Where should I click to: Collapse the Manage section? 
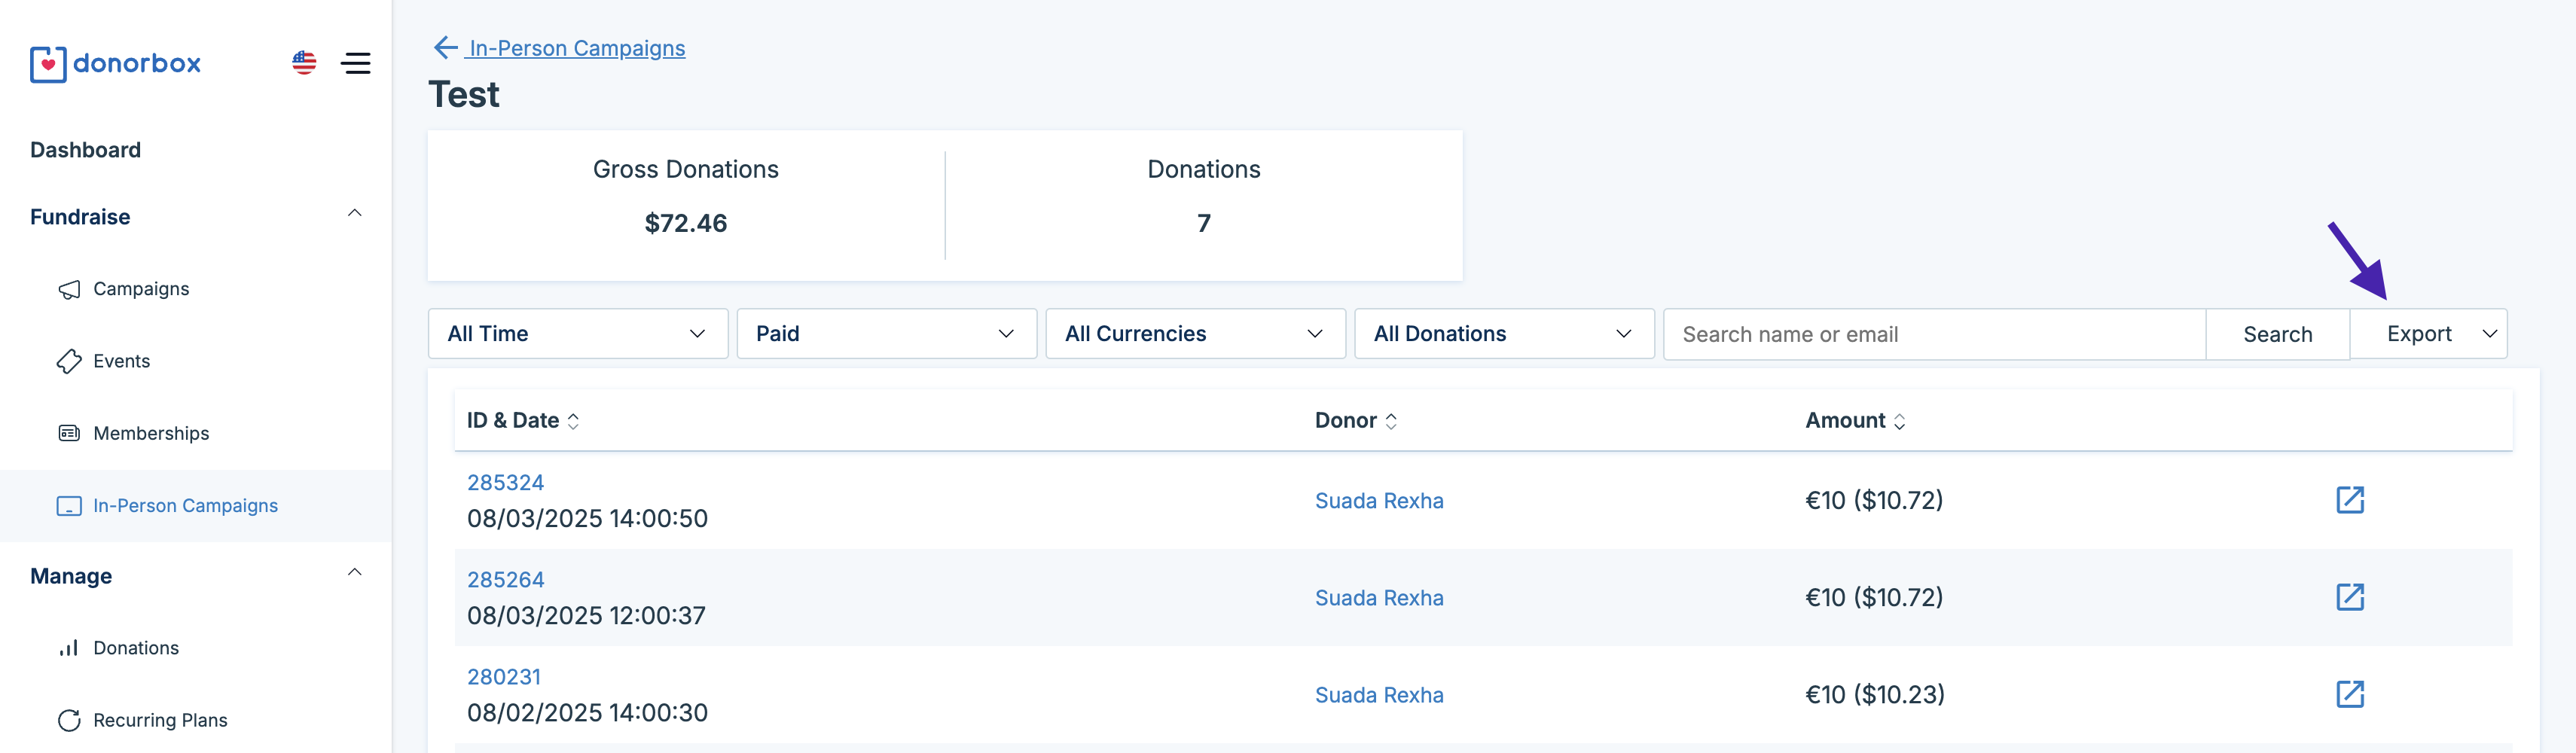(x=354, y=572)
